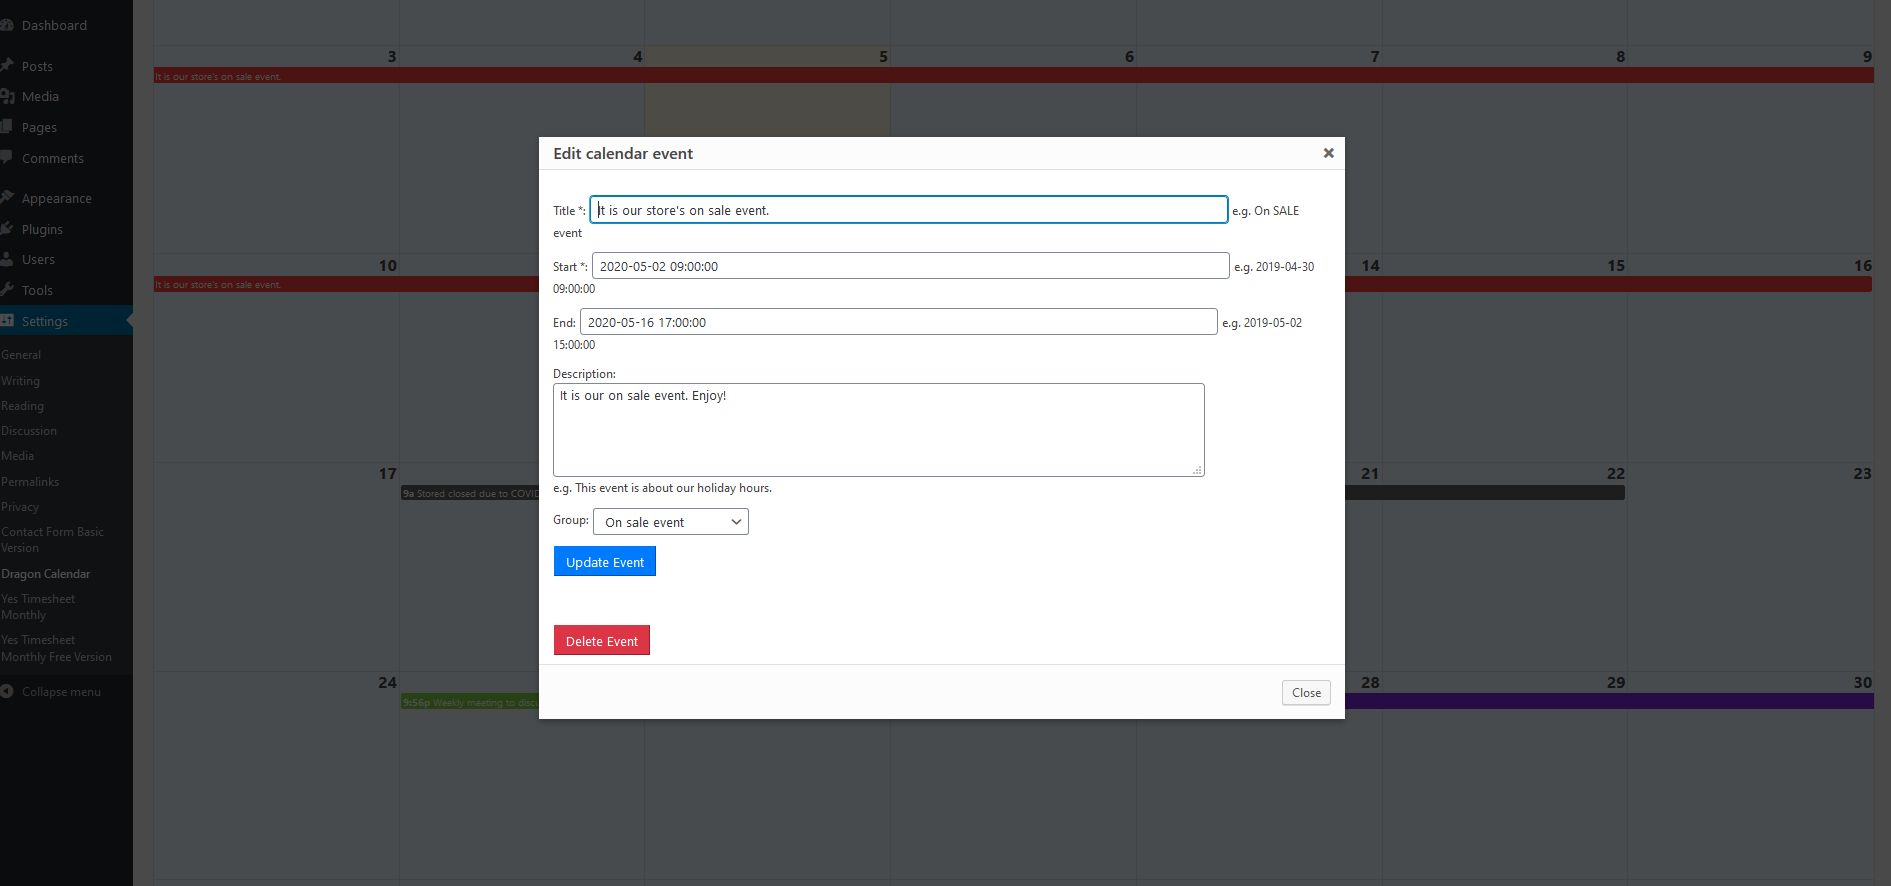Open Privacy settings submenu link
This screenshot has height=886, width=1891.
(x=20, y=507)
